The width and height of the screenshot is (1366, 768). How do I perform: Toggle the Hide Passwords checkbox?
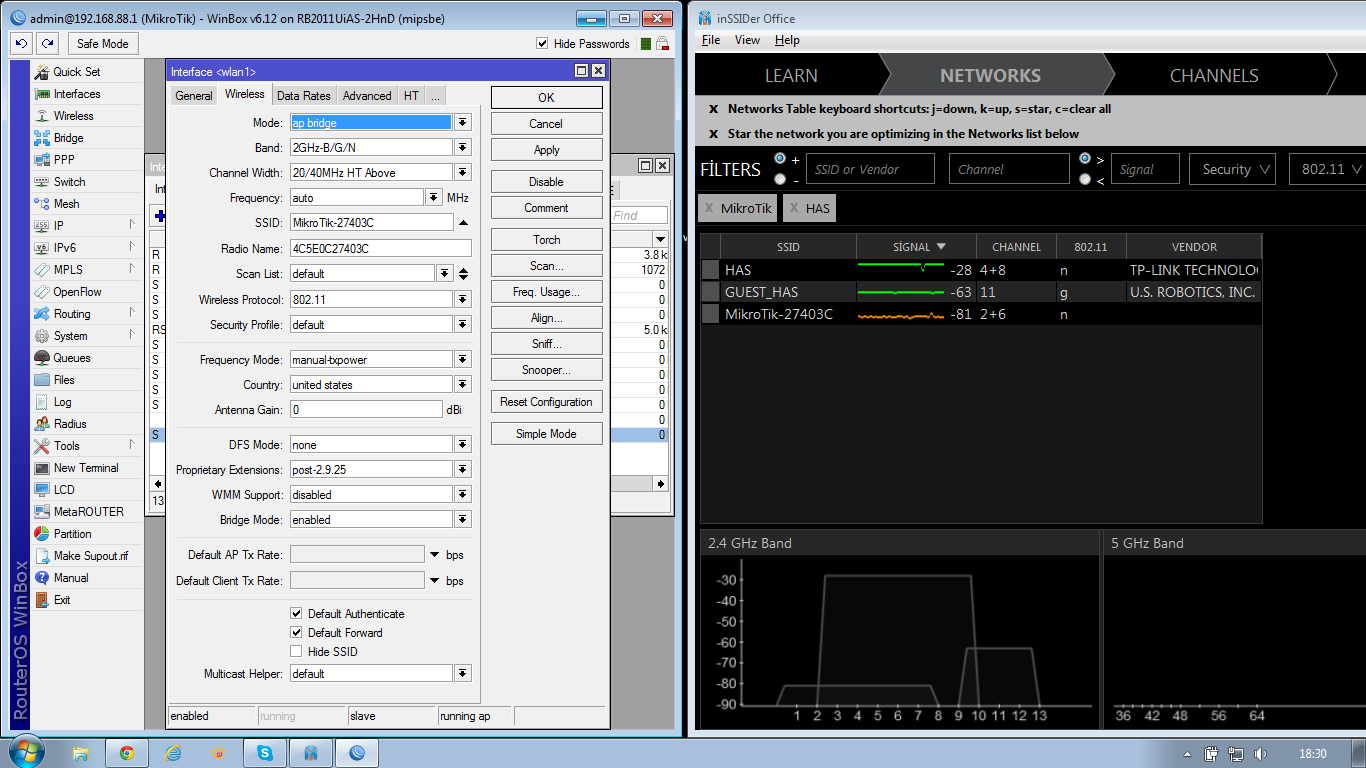pos(542,44)
